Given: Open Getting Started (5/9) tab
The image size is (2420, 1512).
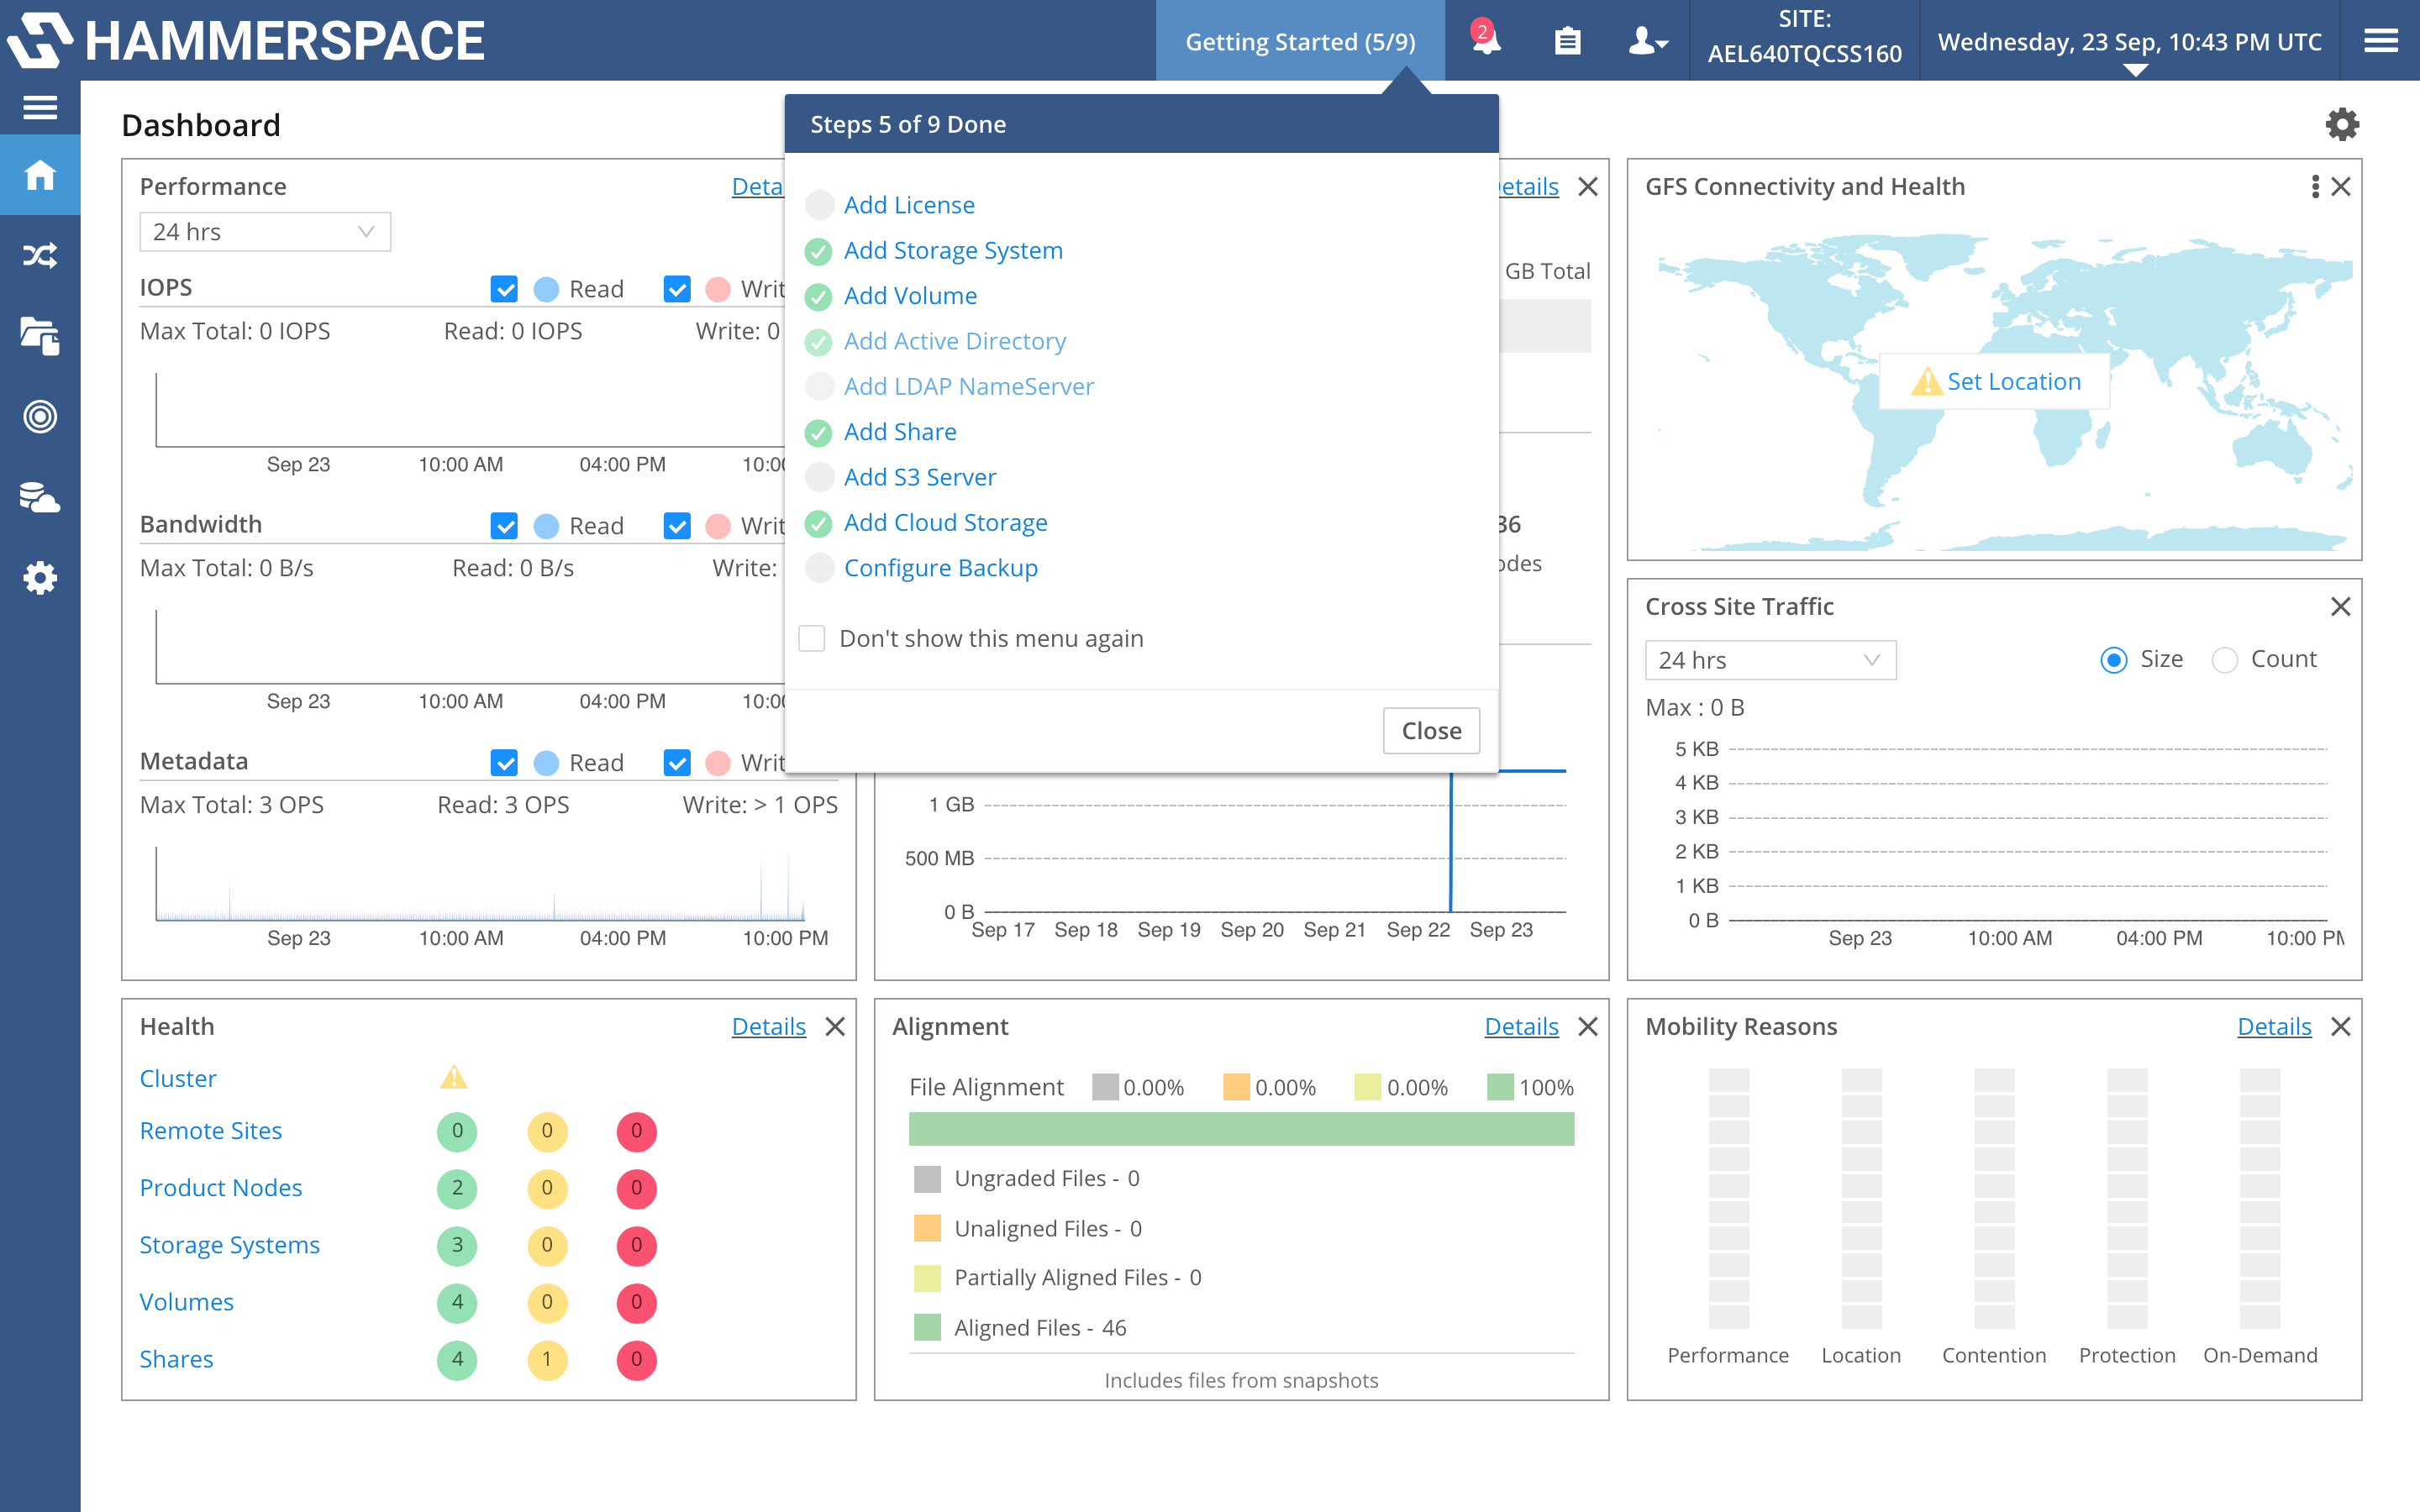Looking at the screenshot, I should pyautogui.click(x=1300, y=41).
